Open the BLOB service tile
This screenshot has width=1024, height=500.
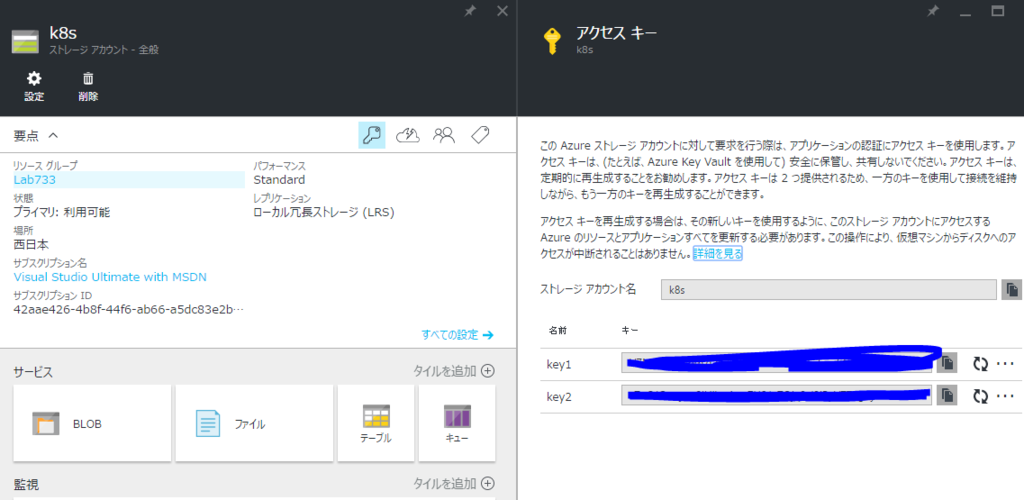click(x=92, y=423)
